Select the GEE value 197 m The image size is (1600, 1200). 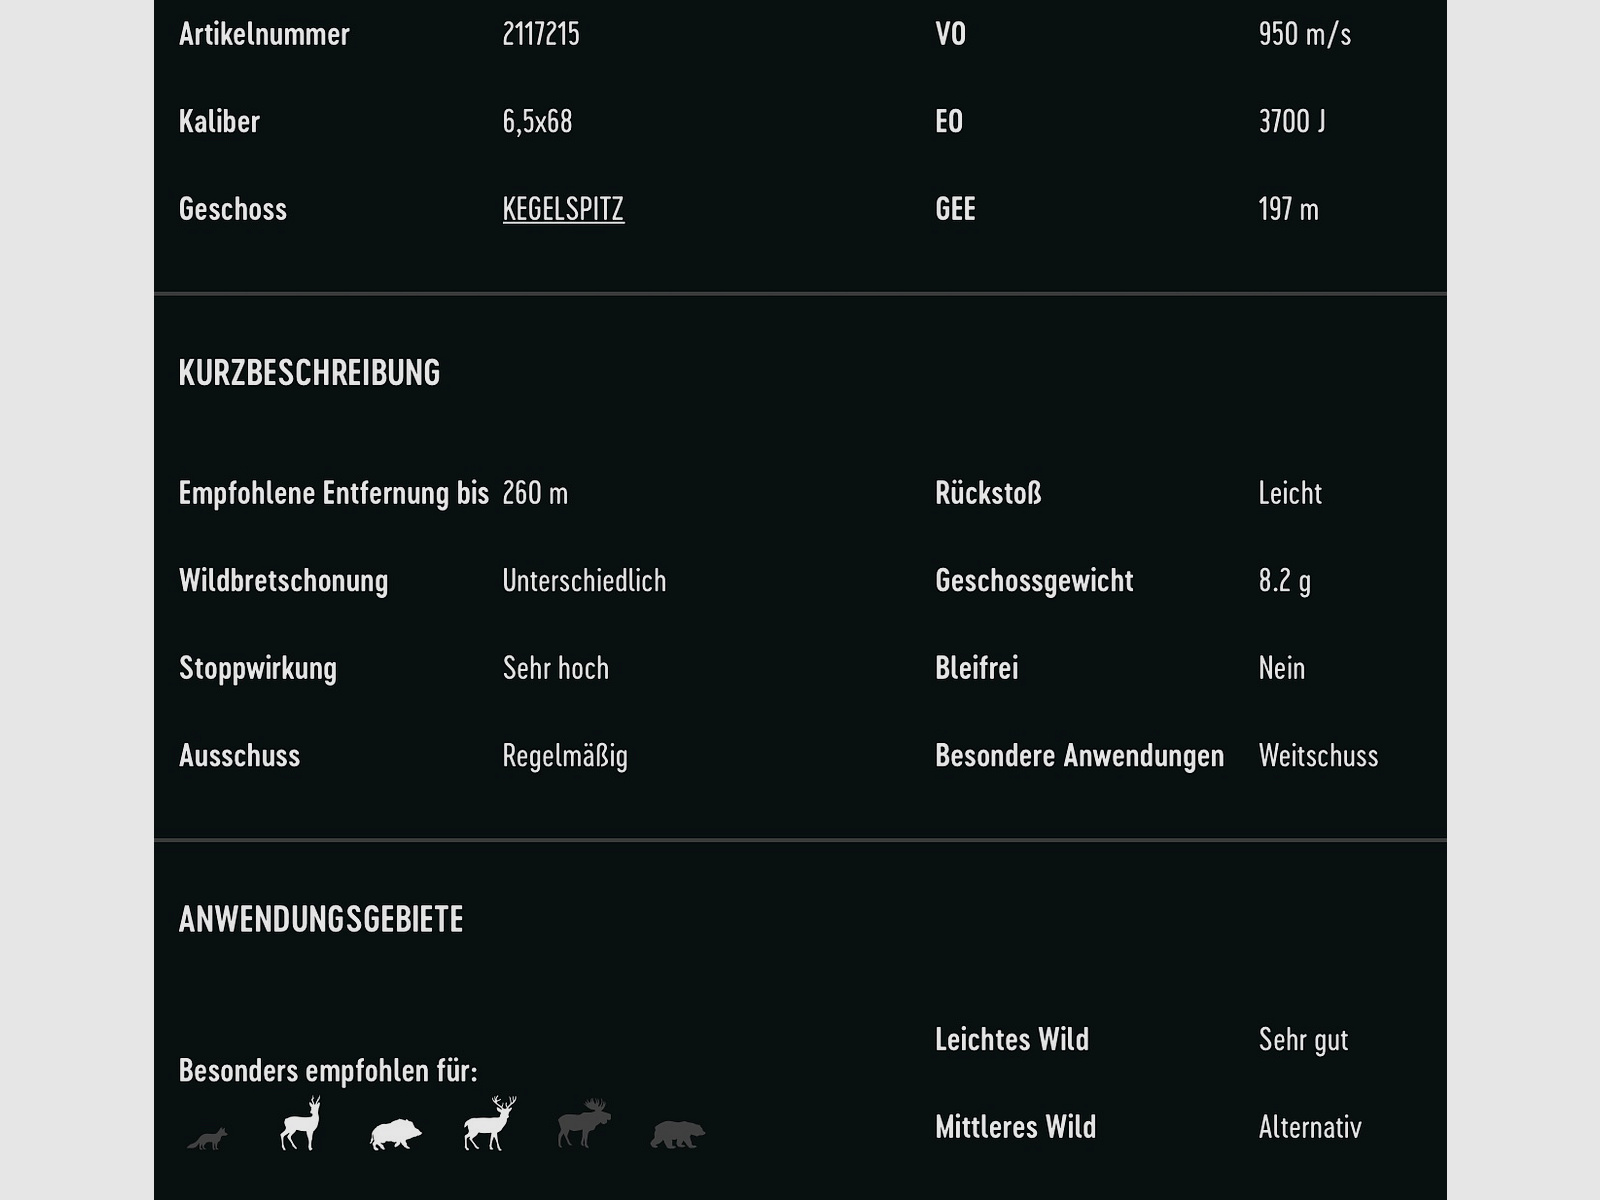click(1288, 209)
